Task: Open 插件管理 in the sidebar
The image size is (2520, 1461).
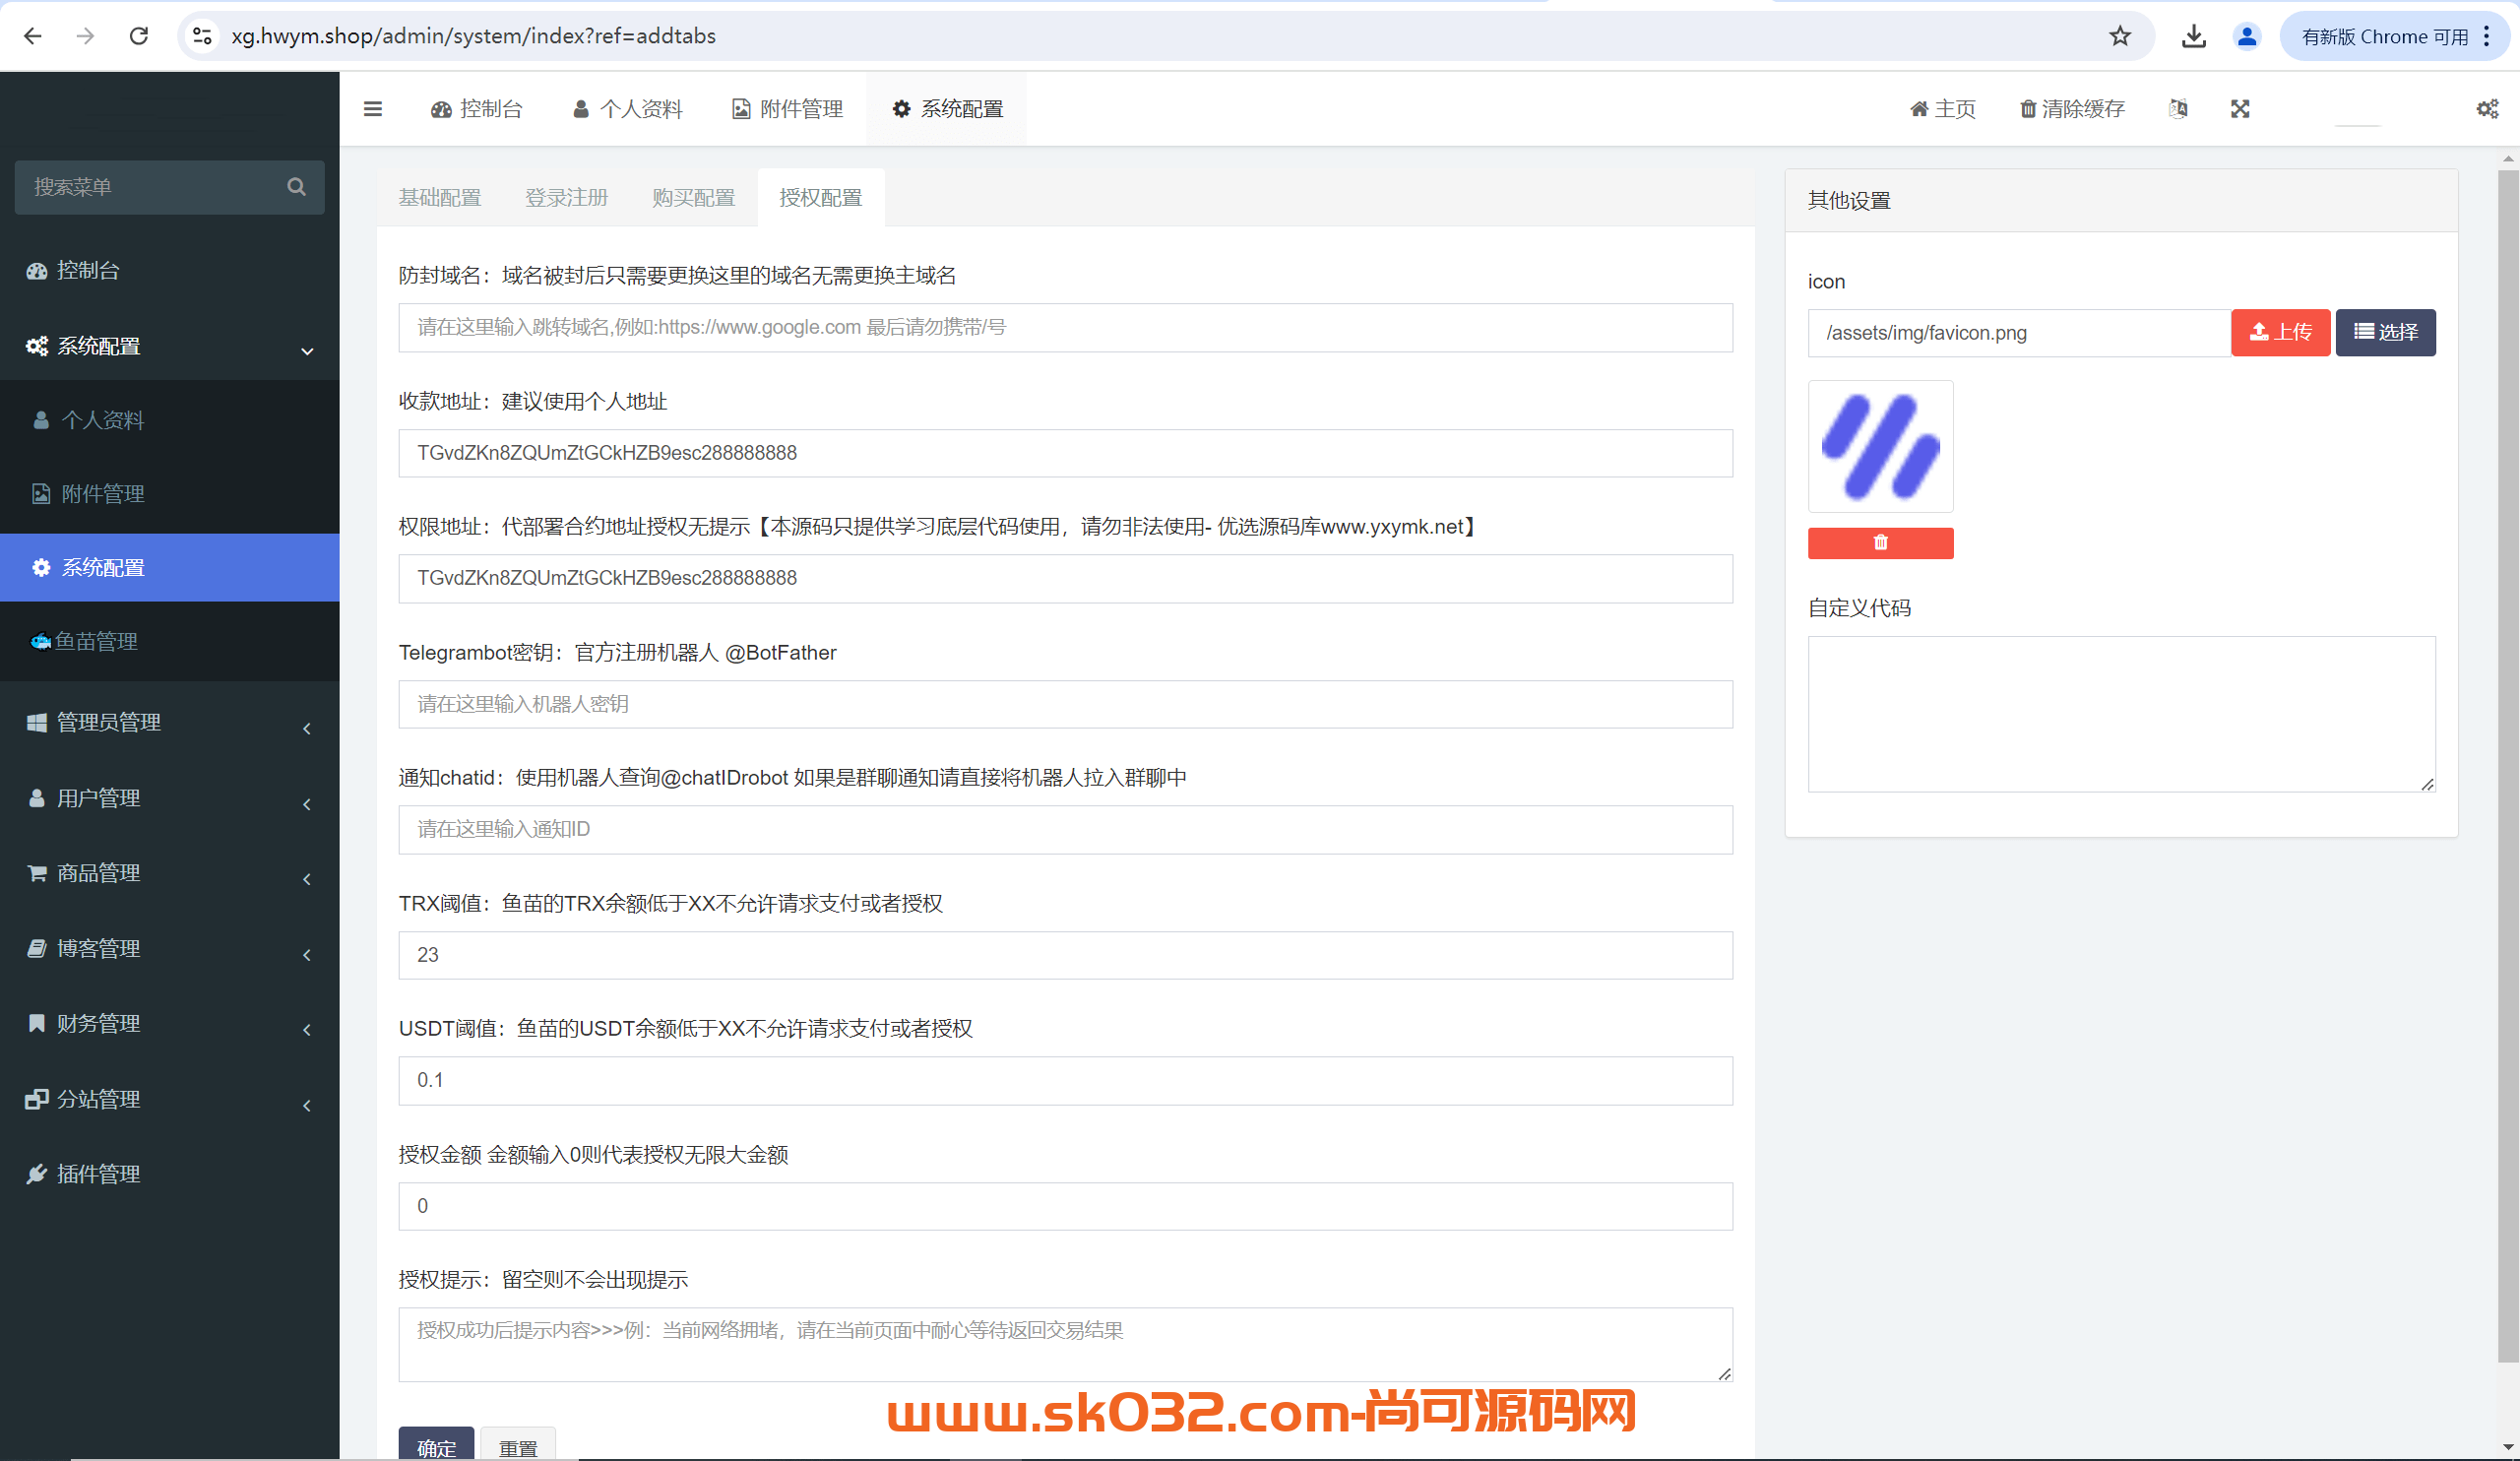Action: tap(170, 1174)
